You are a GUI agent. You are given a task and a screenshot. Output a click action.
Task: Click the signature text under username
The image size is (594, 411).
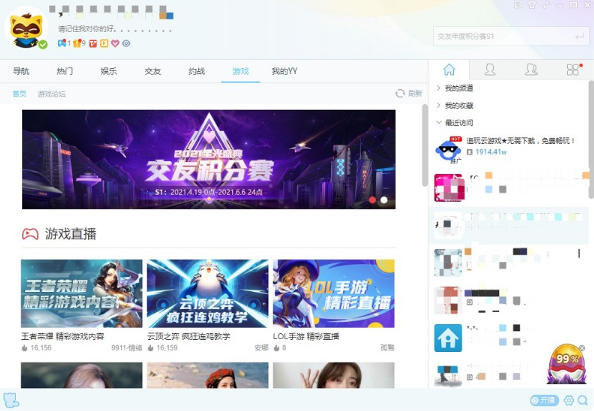pos(115,29)
